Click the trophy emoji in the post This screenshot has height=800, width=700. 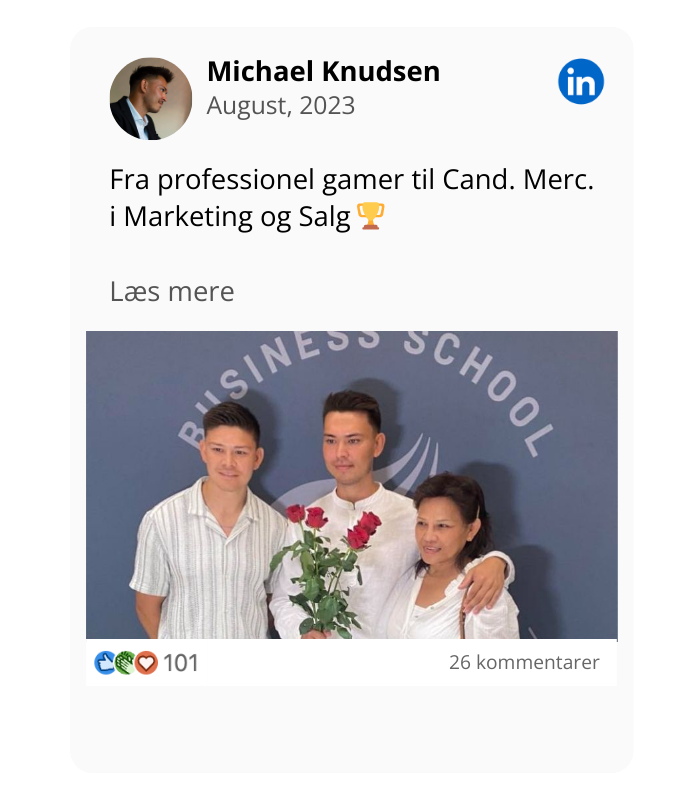[370, 216]
